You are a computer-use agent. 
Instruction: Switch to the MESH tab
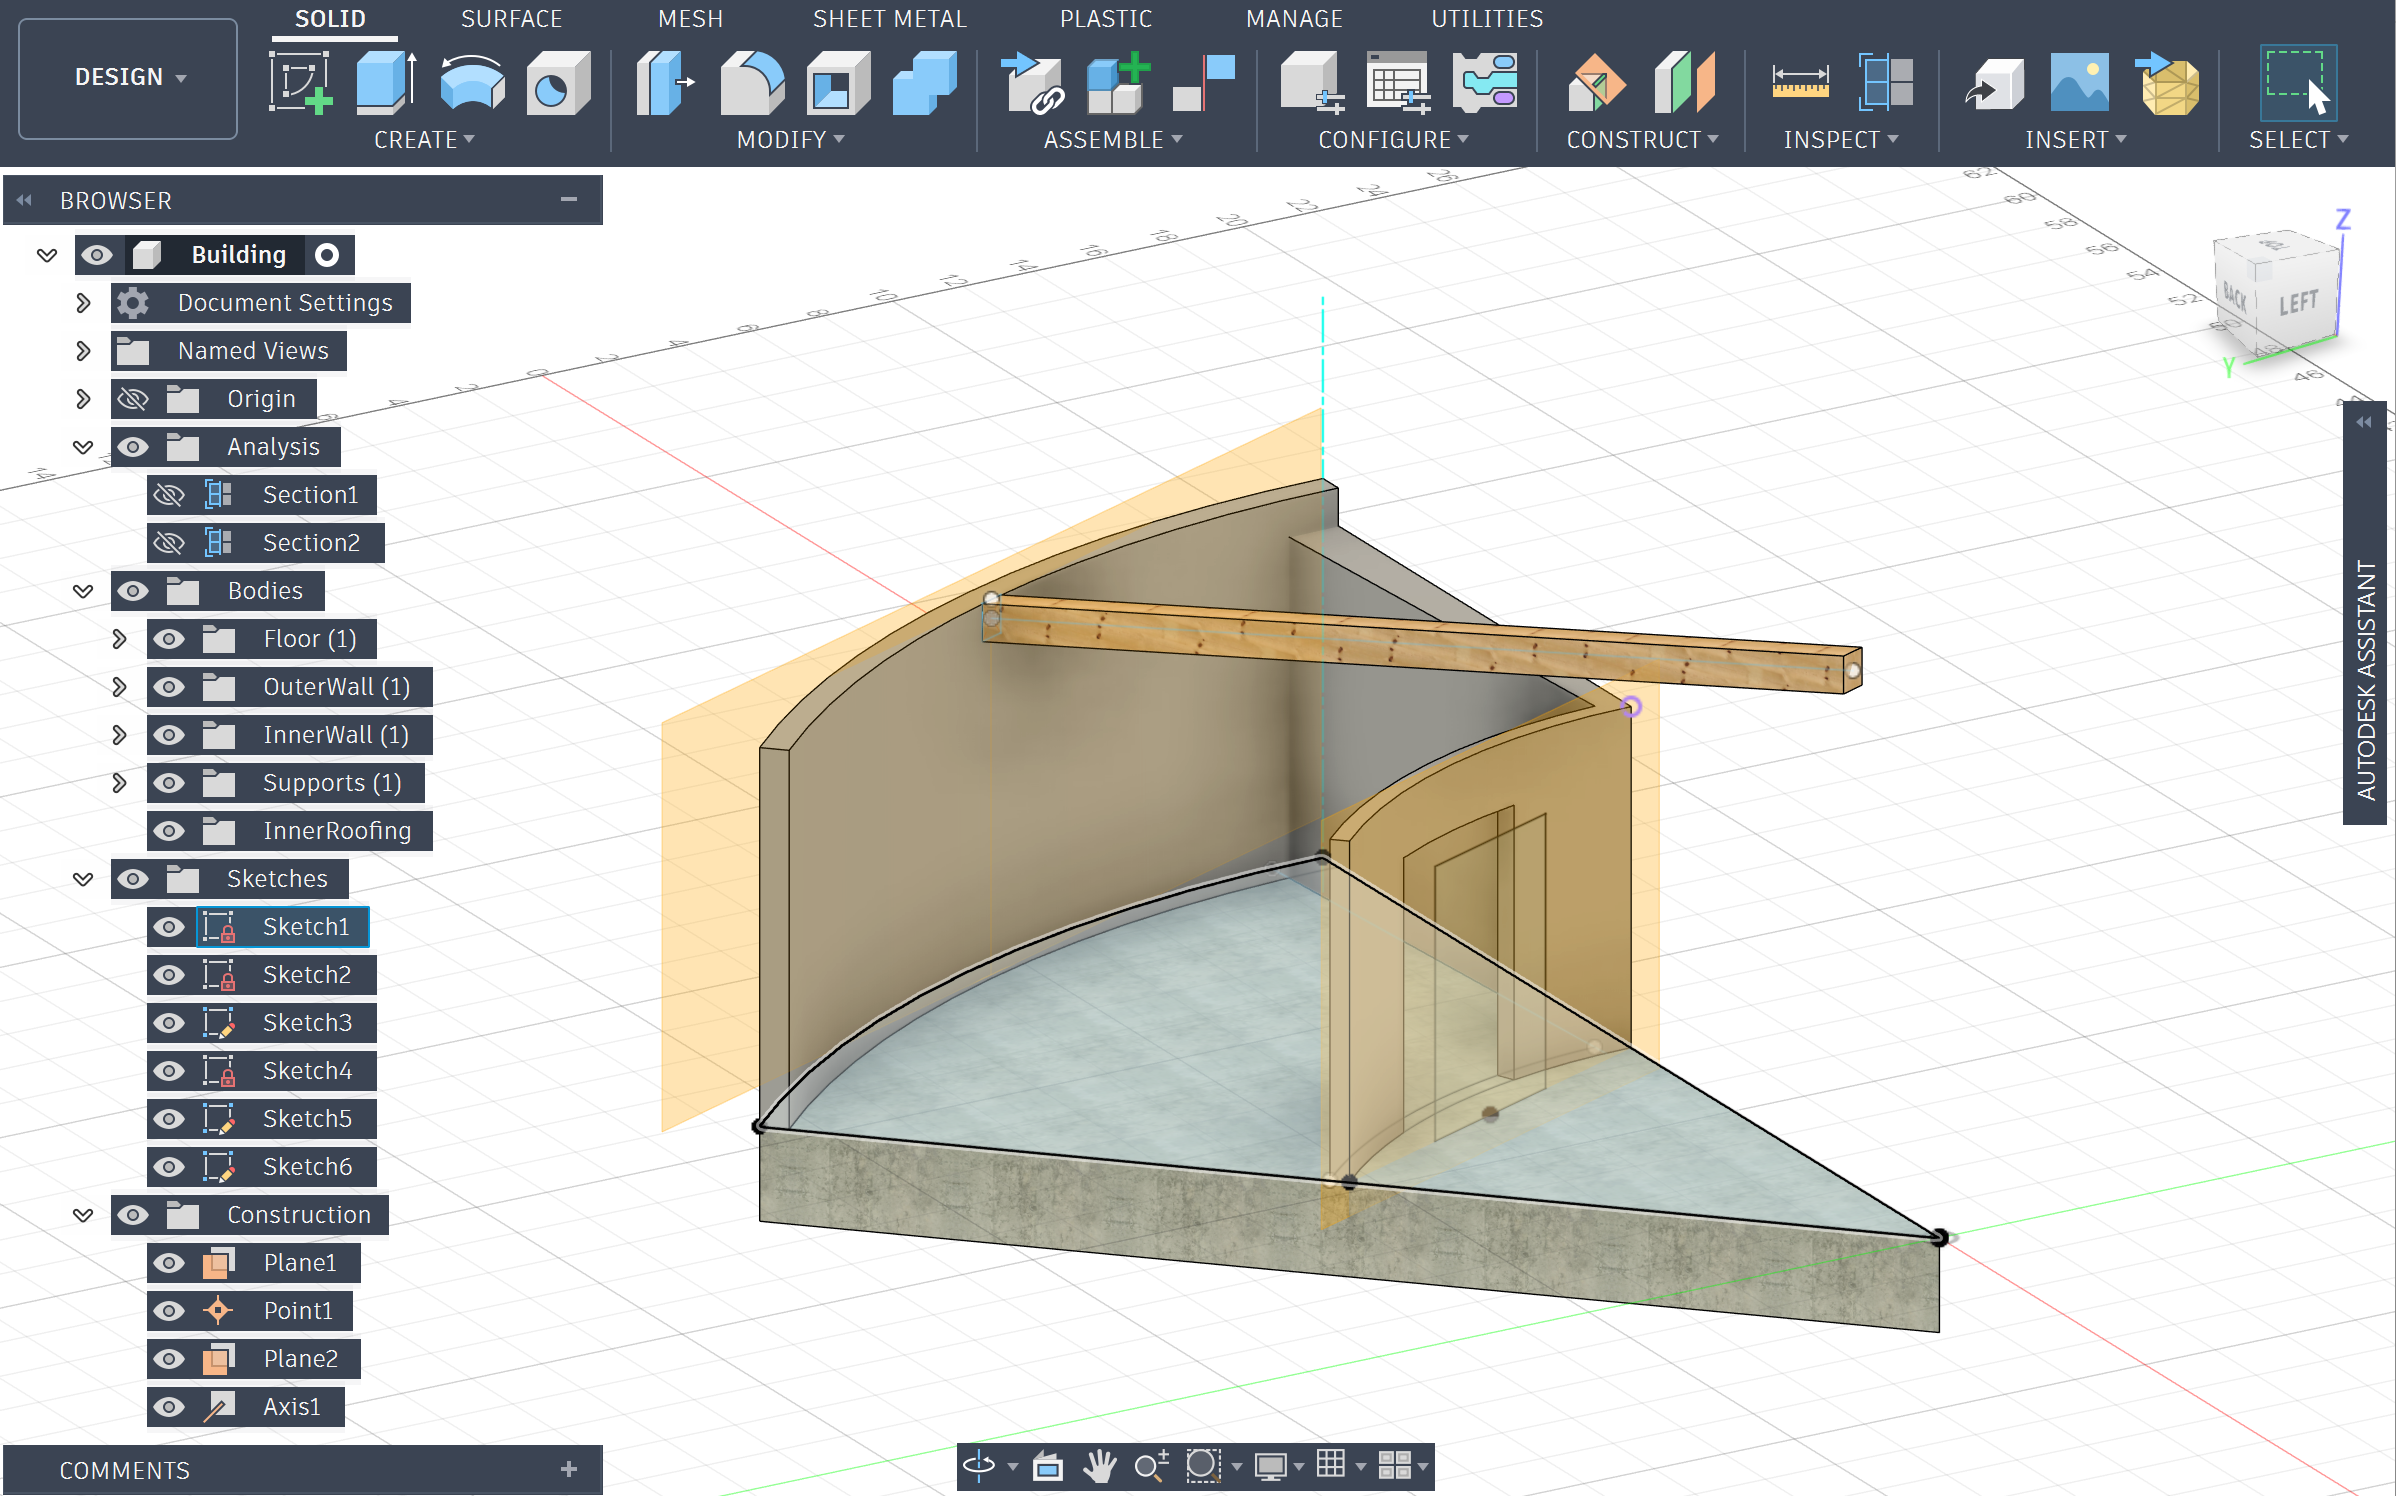[690, 19]
